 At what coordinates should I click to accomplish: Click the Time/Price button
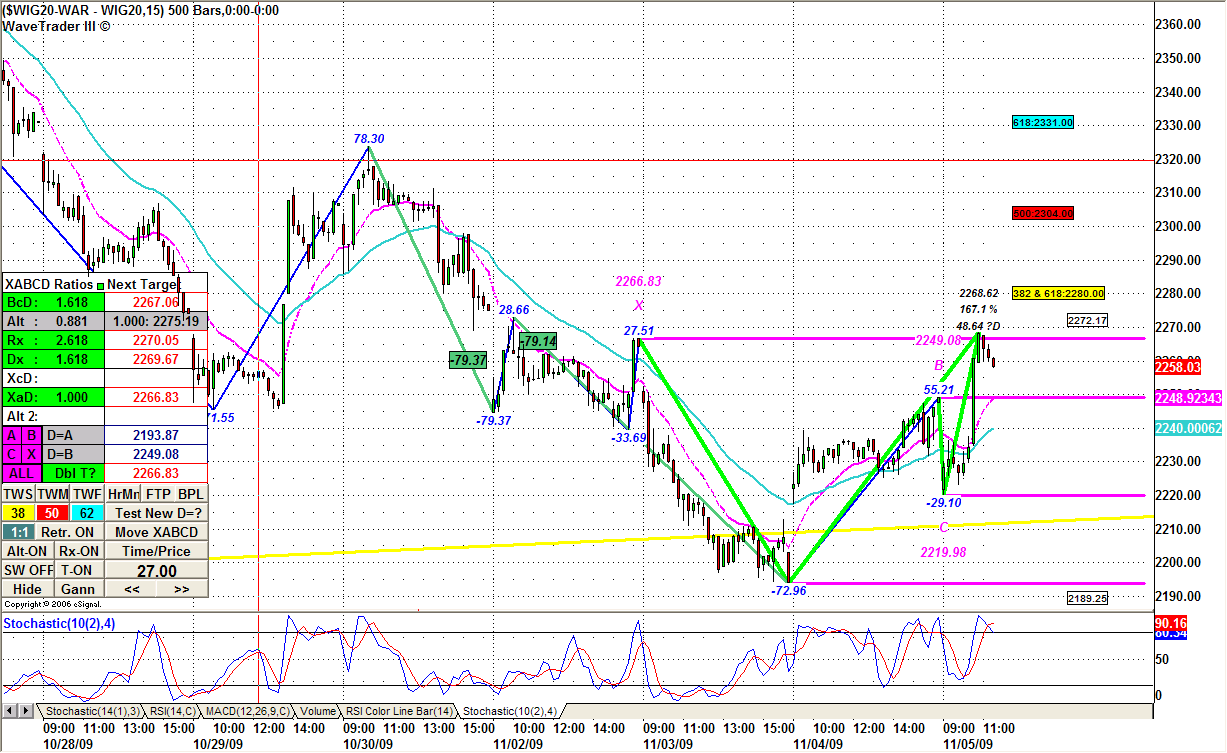pyautogui.click(x=157, y=551)
